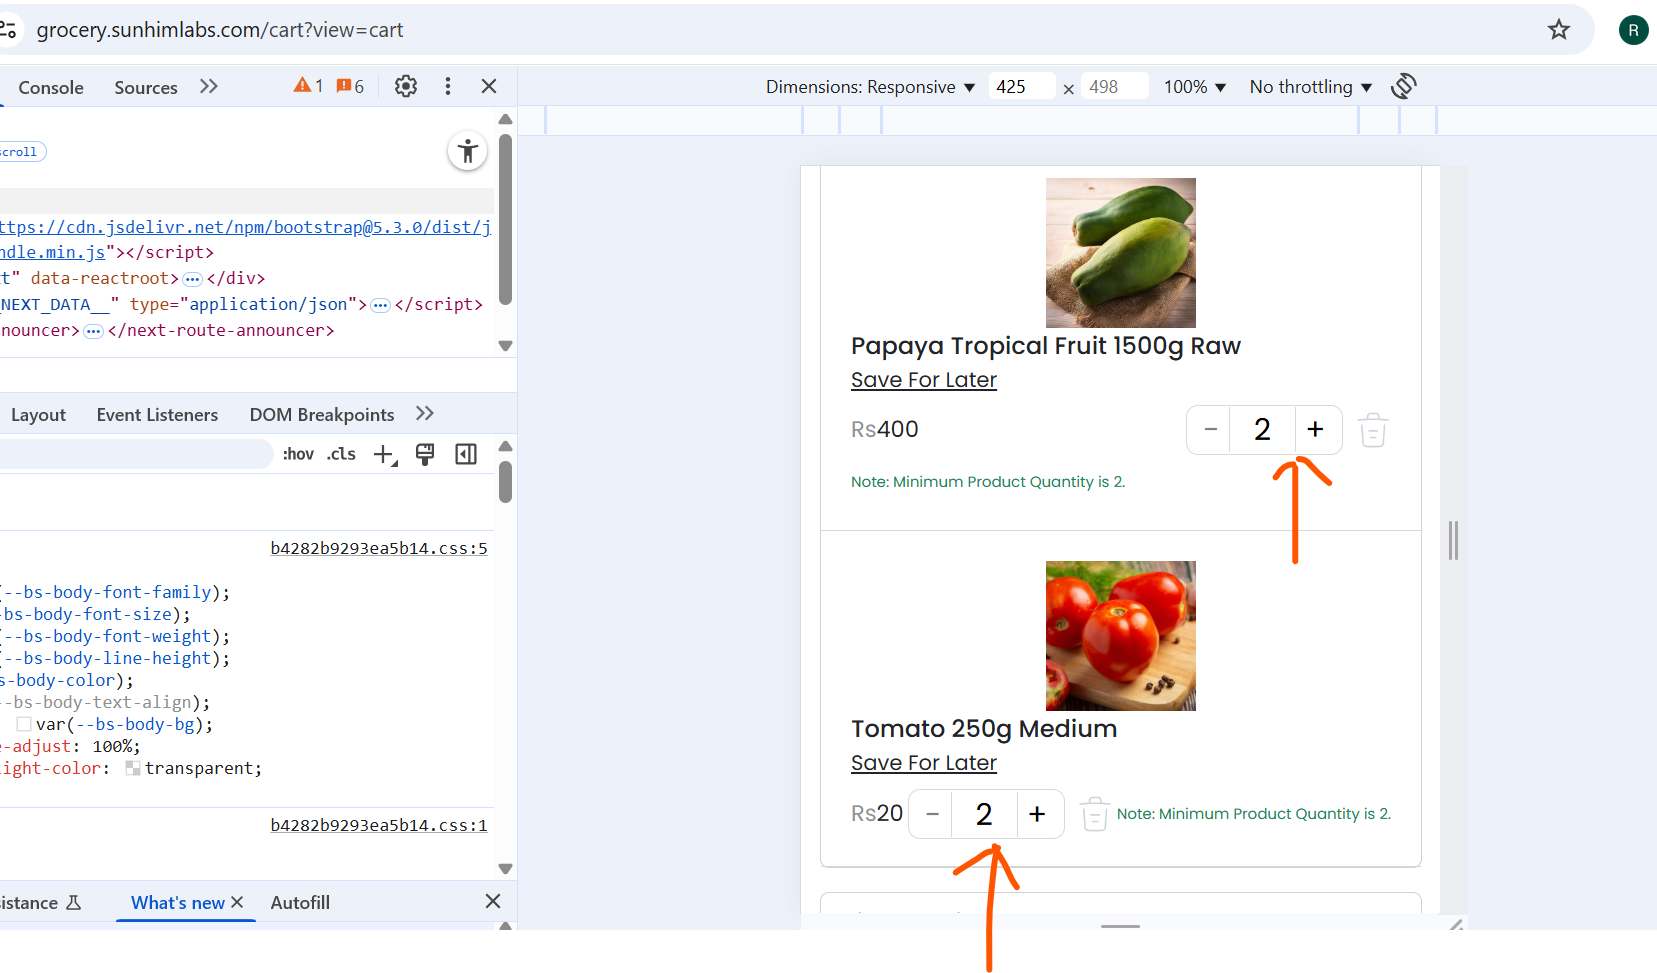Open DevTools settings gear
1657x973 pixels.
[x=406, y=86]
